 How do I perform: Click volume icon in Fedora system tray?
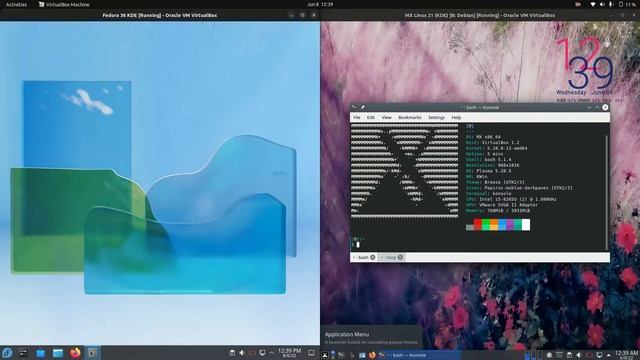pyautogui.click(x=242, y=353)
